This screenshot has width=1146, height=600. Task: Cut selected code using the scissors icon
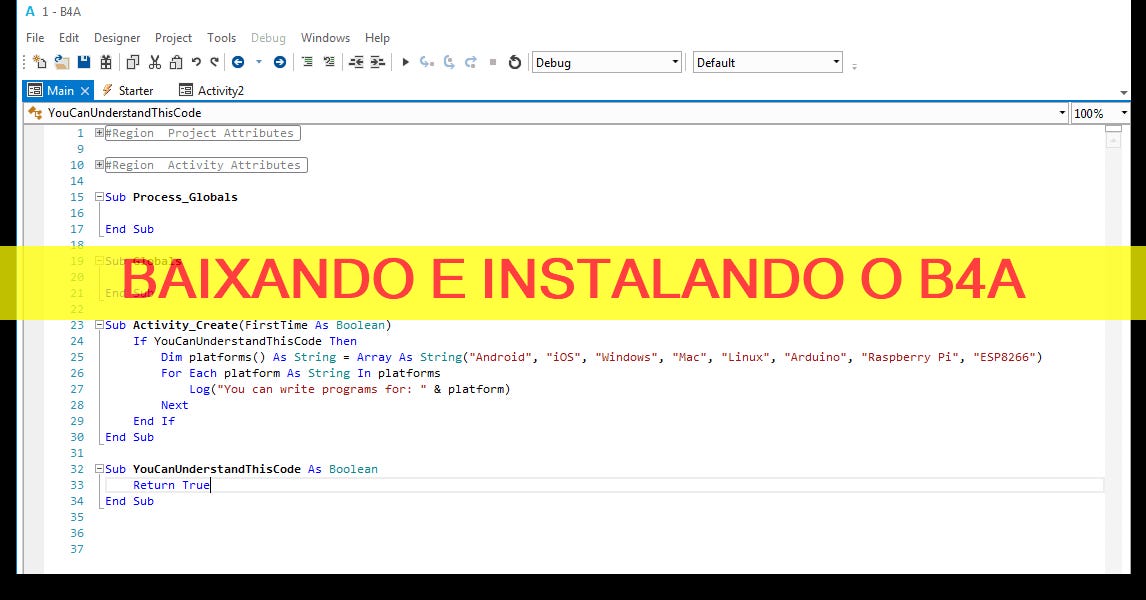click(x=153, y=62)
